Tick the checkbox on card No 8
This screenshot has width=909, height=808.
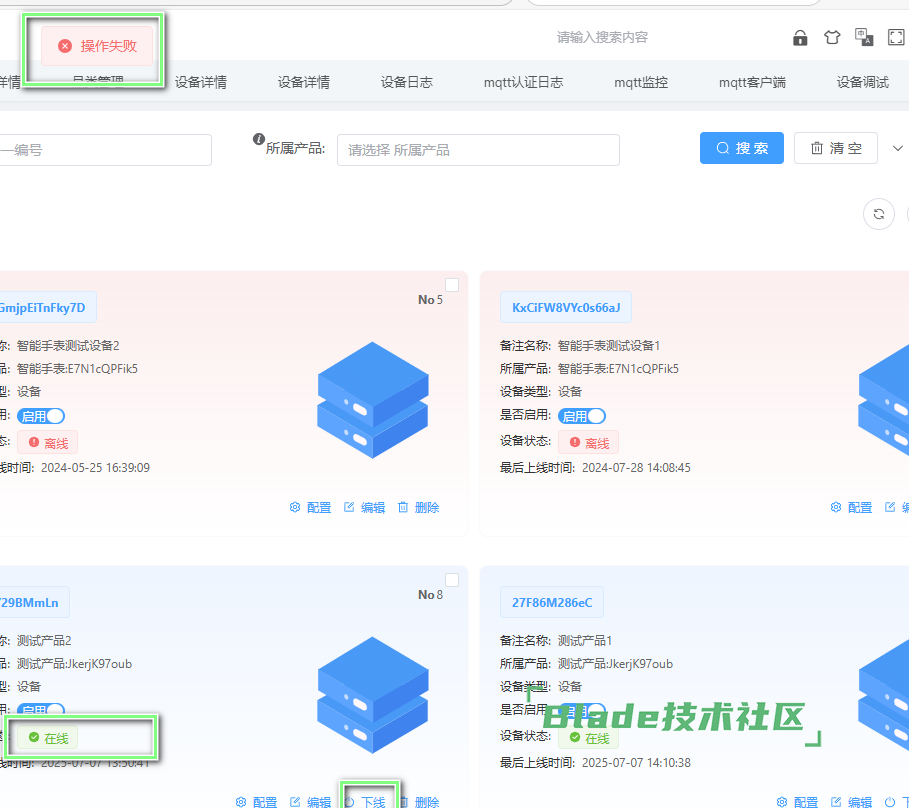point(452,580)
